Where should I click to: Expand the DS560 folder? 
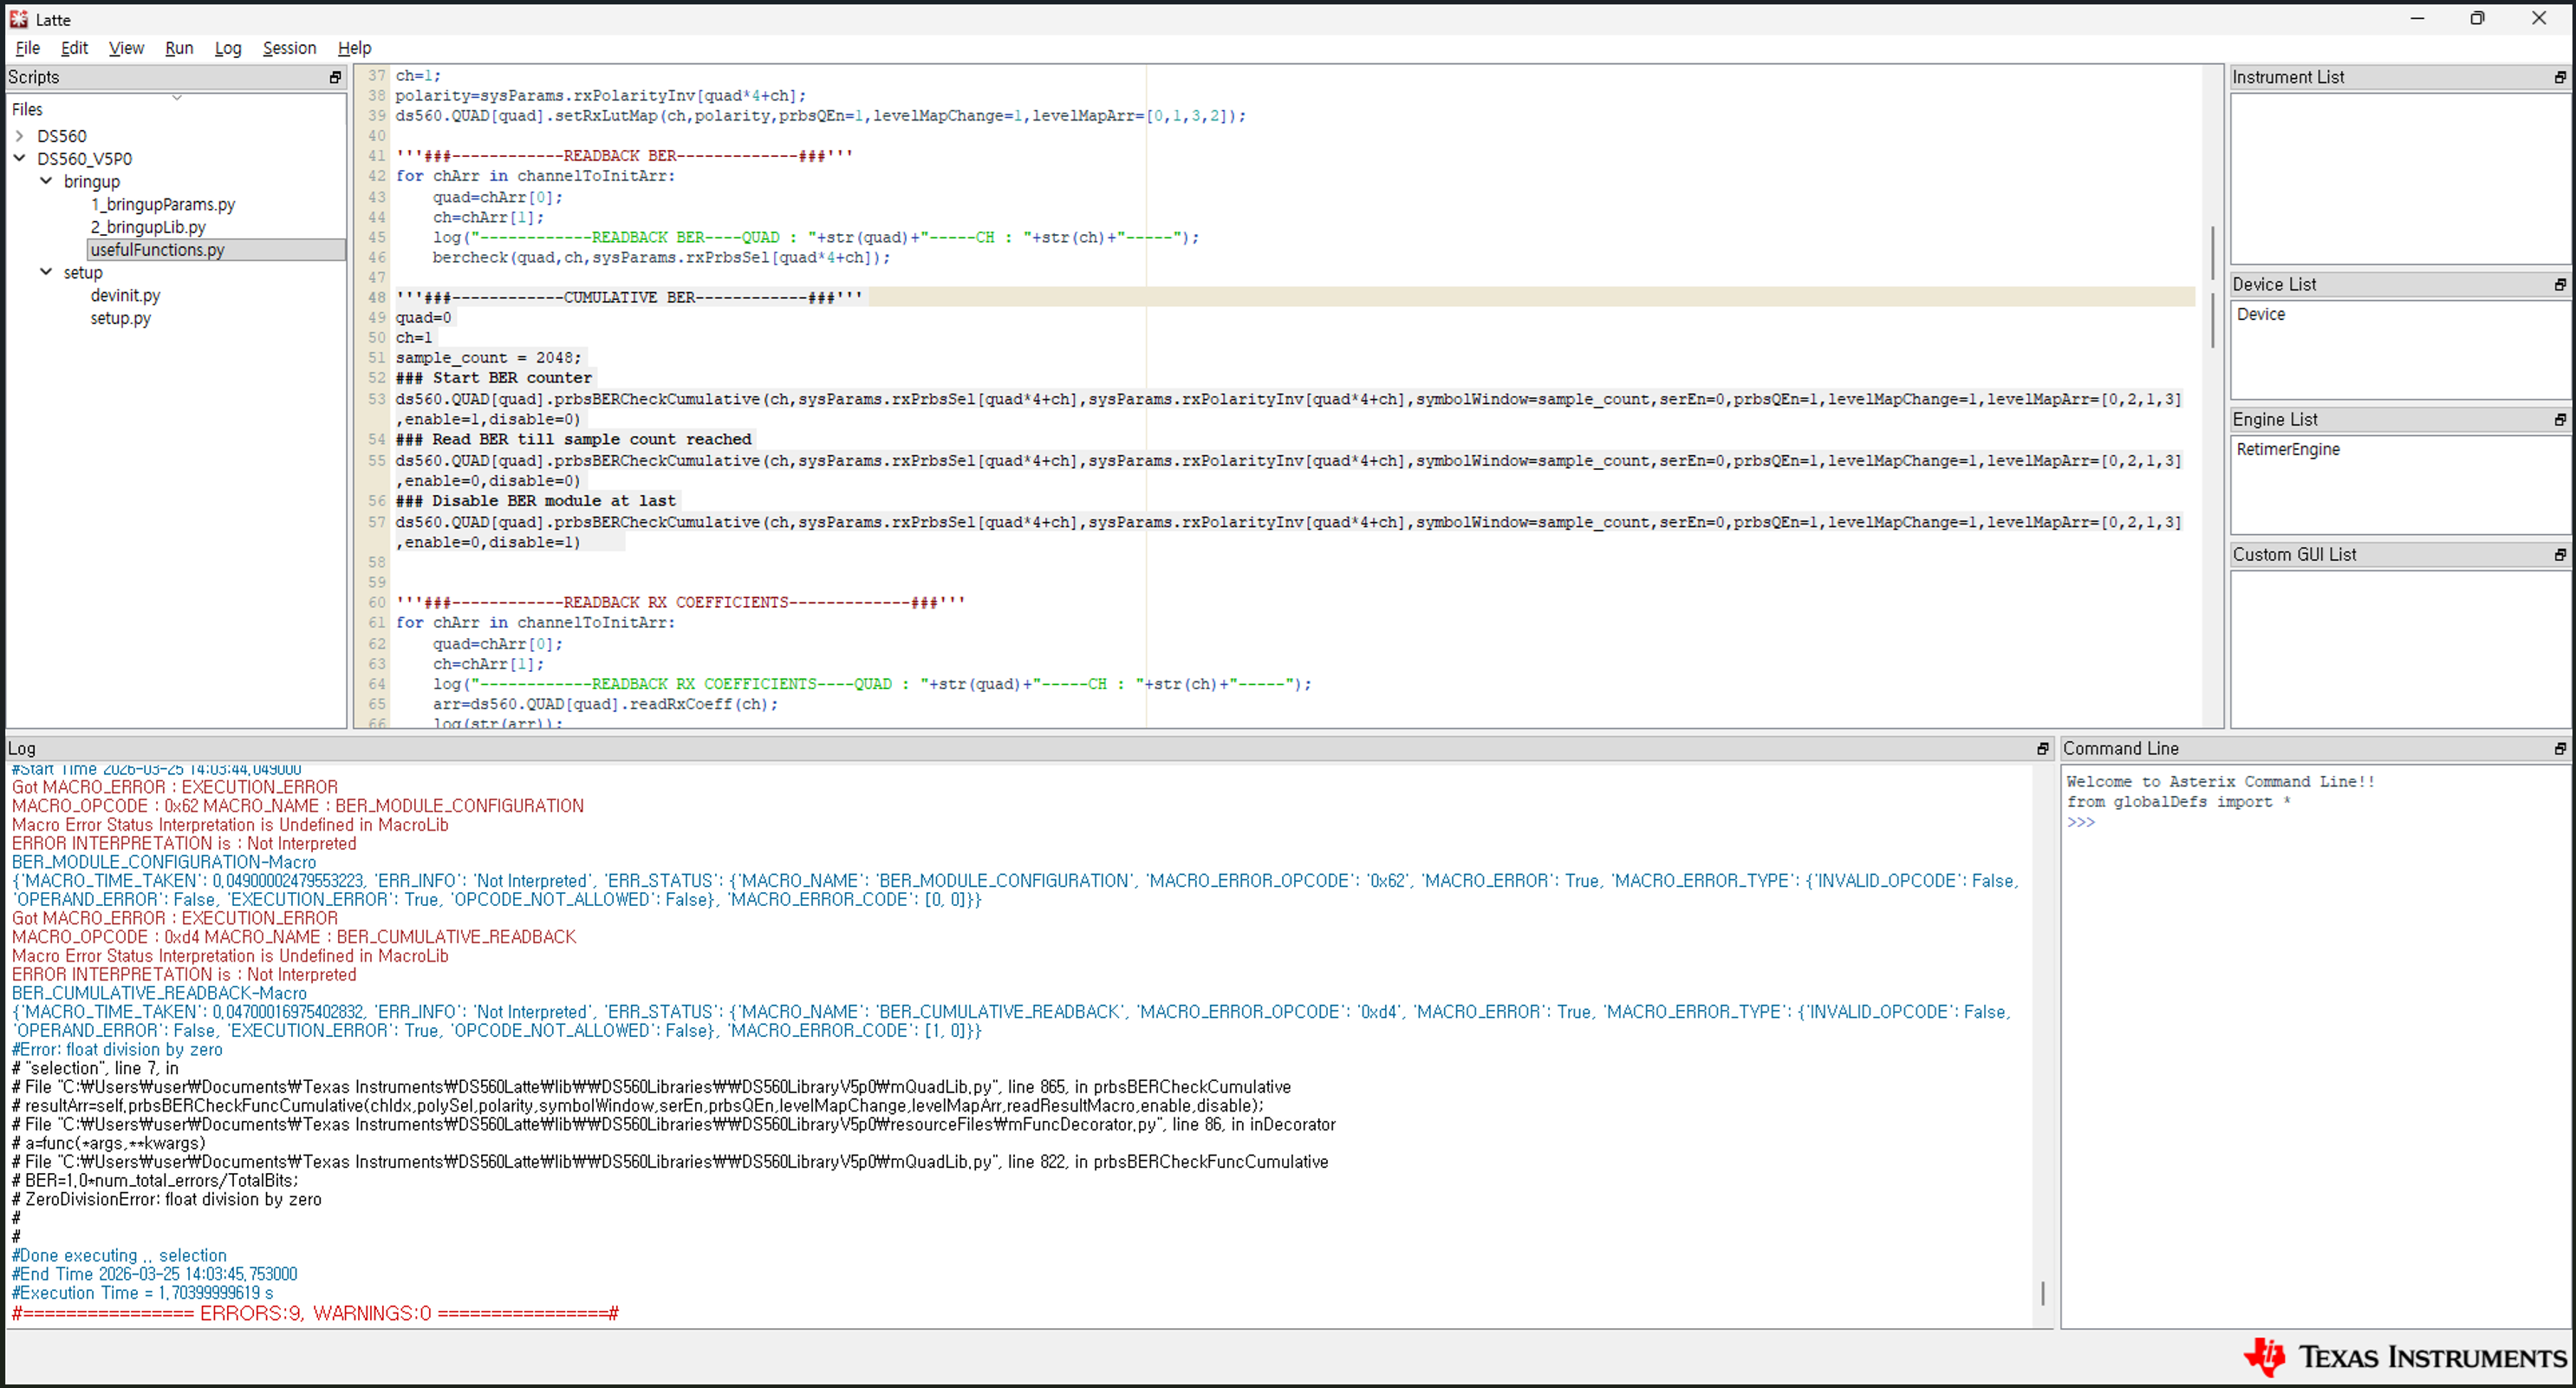click(x=20, y=136)
